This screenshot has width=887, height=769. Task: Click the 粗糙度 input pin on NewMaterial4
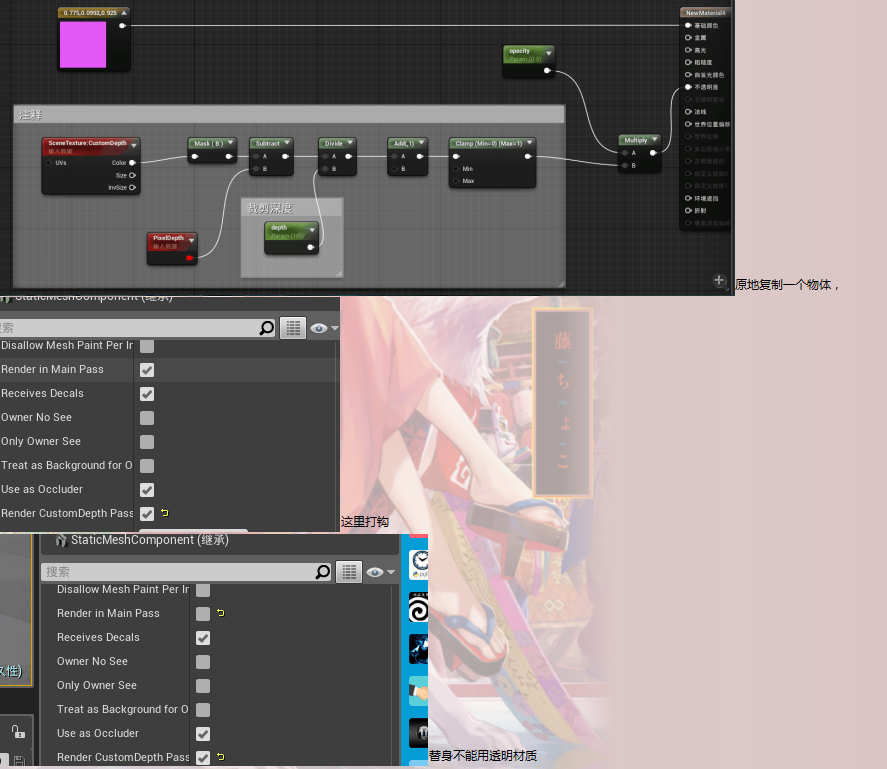point(688,62)
